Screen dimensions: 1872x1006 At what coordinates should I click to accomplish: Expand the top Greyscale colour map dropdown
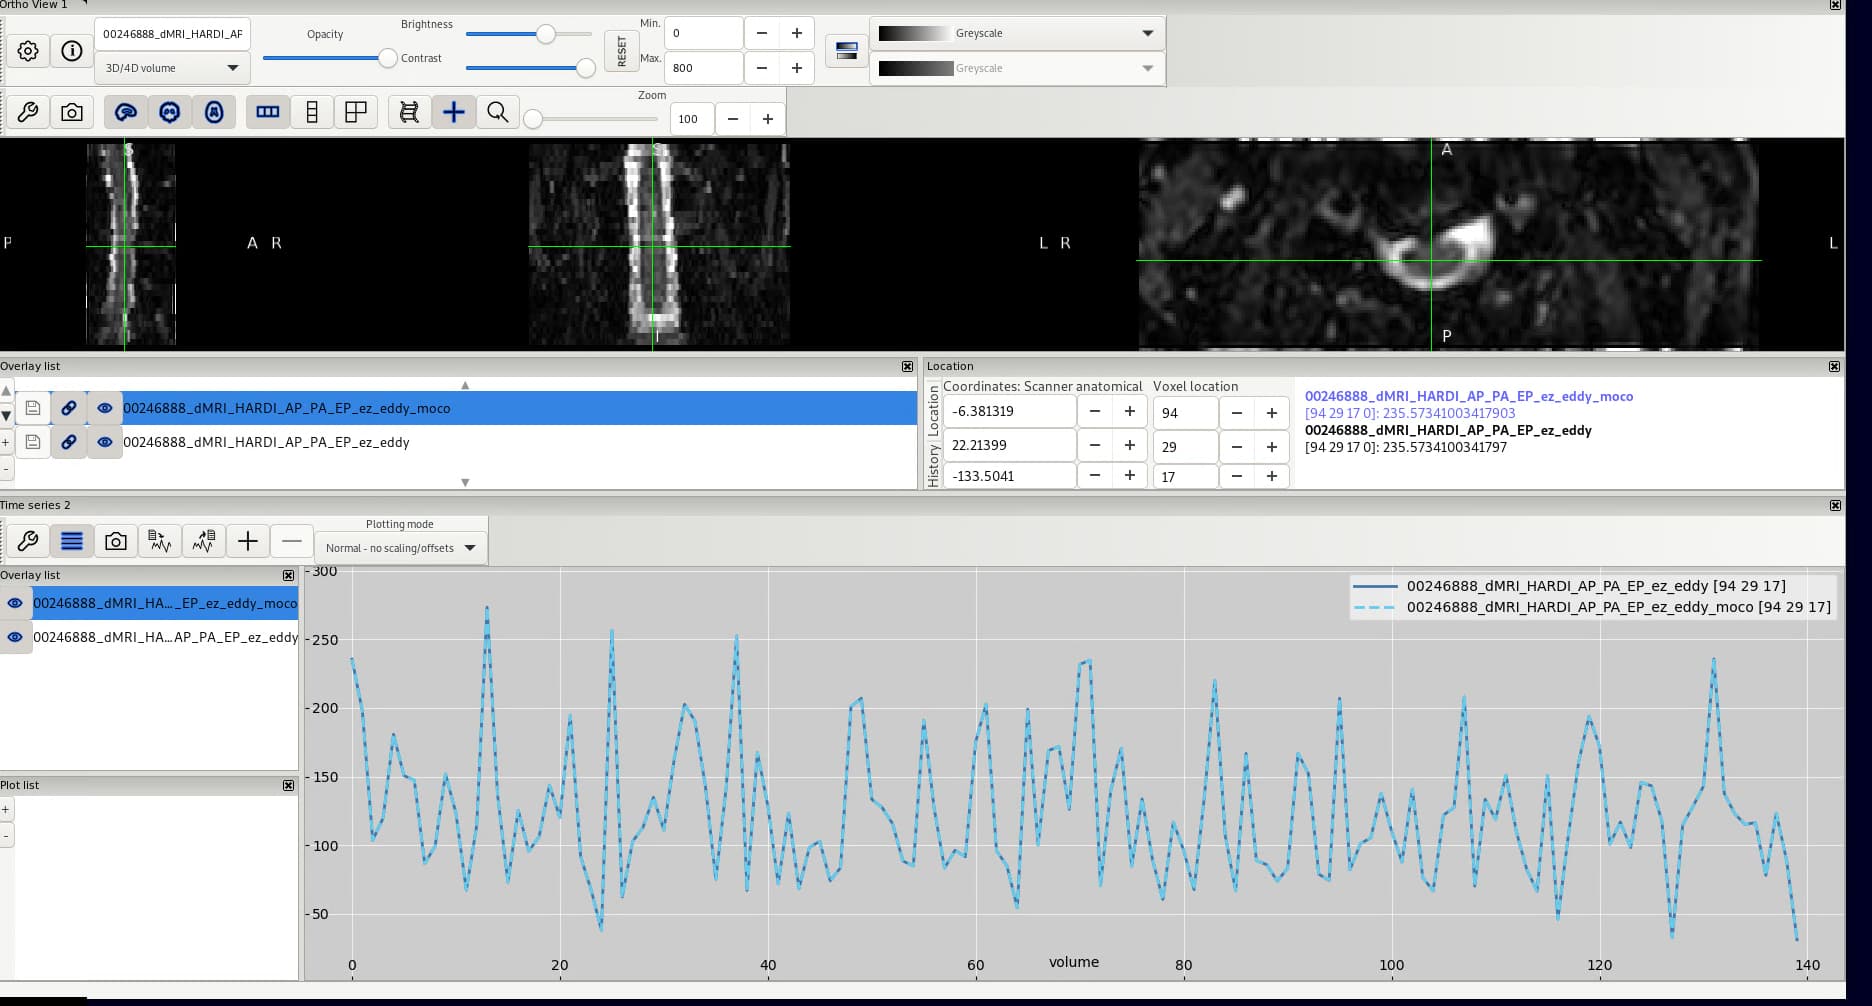click(x=1016, y=33)
